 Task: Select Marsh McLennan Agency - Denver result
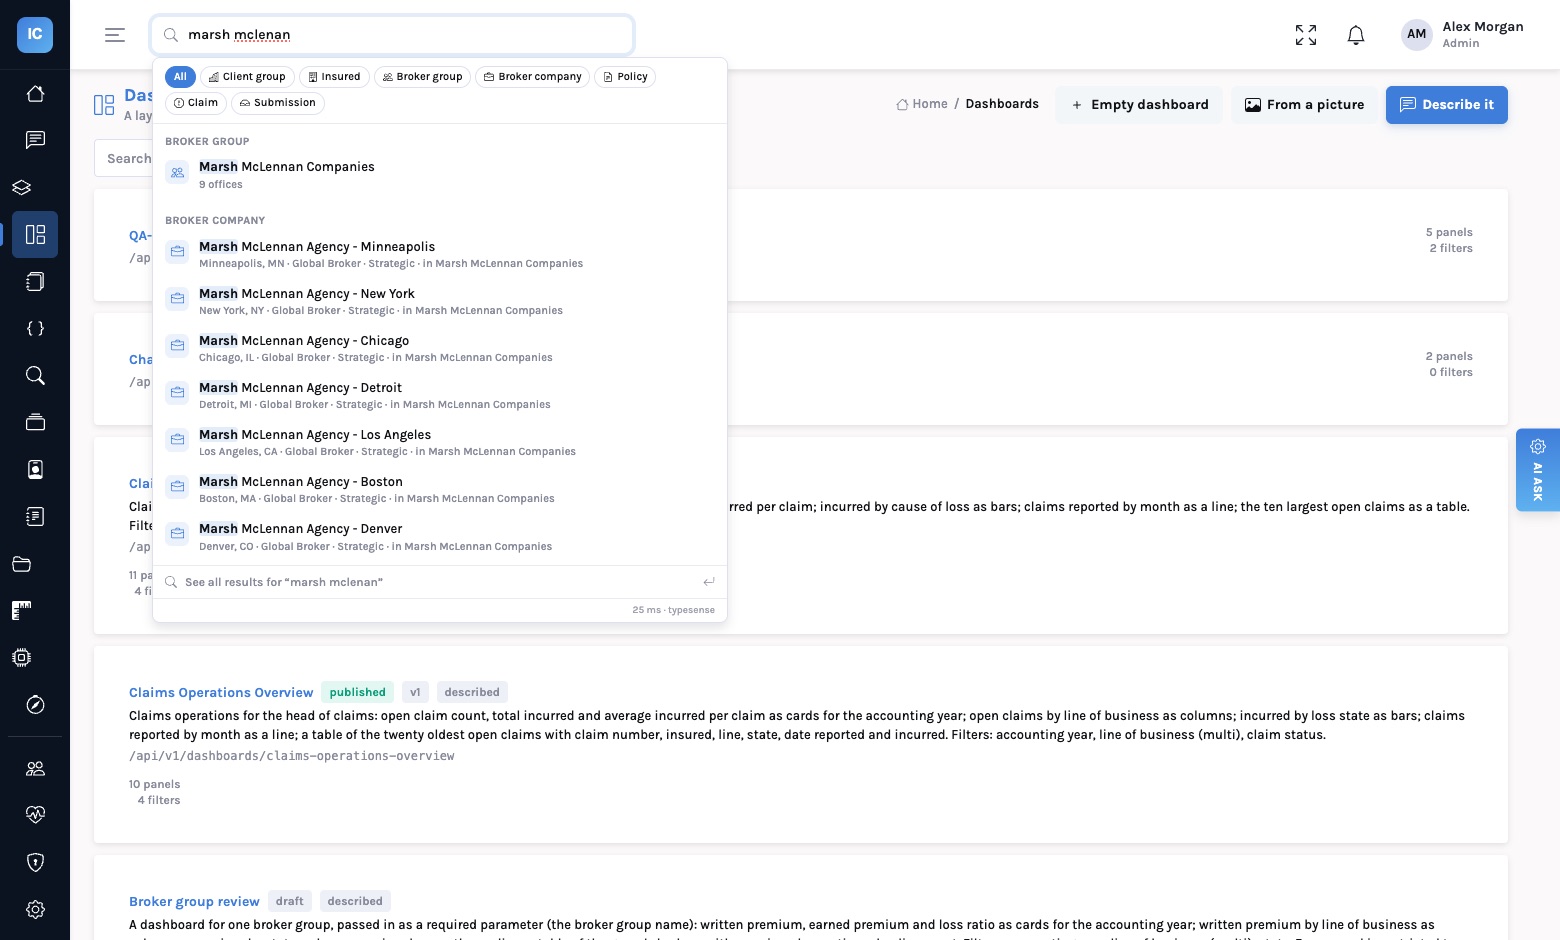440,537
